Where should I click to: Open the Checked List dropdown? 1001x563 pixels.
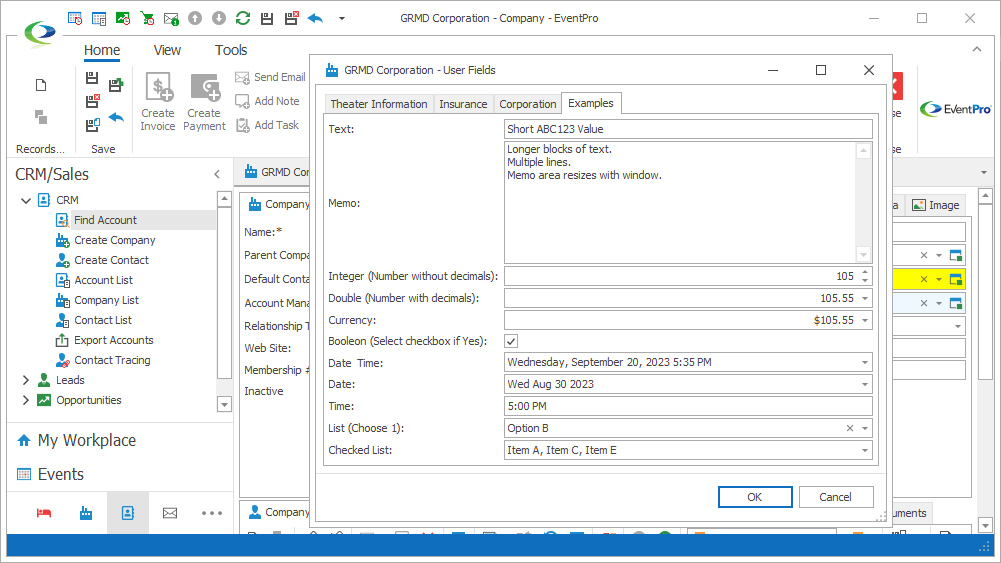[x=865, y=450]
